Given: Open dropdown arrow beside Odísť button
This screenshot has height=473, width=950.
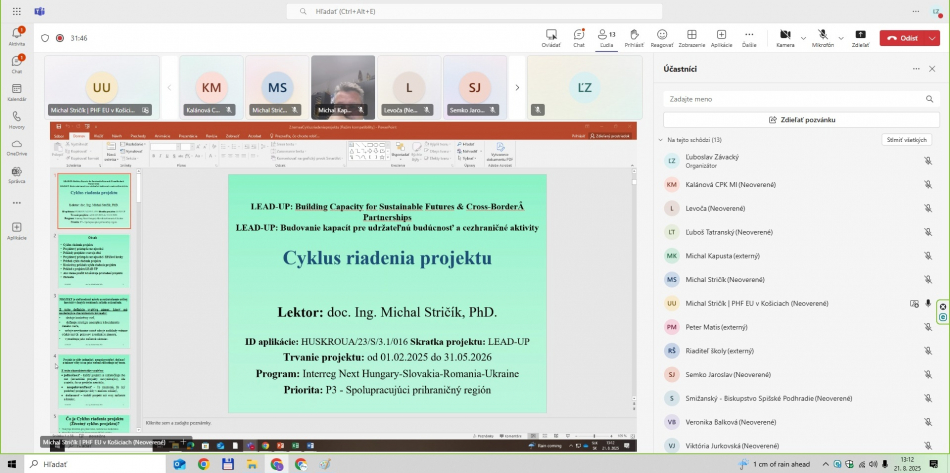Looking at the screenshot, I should click(x=933, y=38).
